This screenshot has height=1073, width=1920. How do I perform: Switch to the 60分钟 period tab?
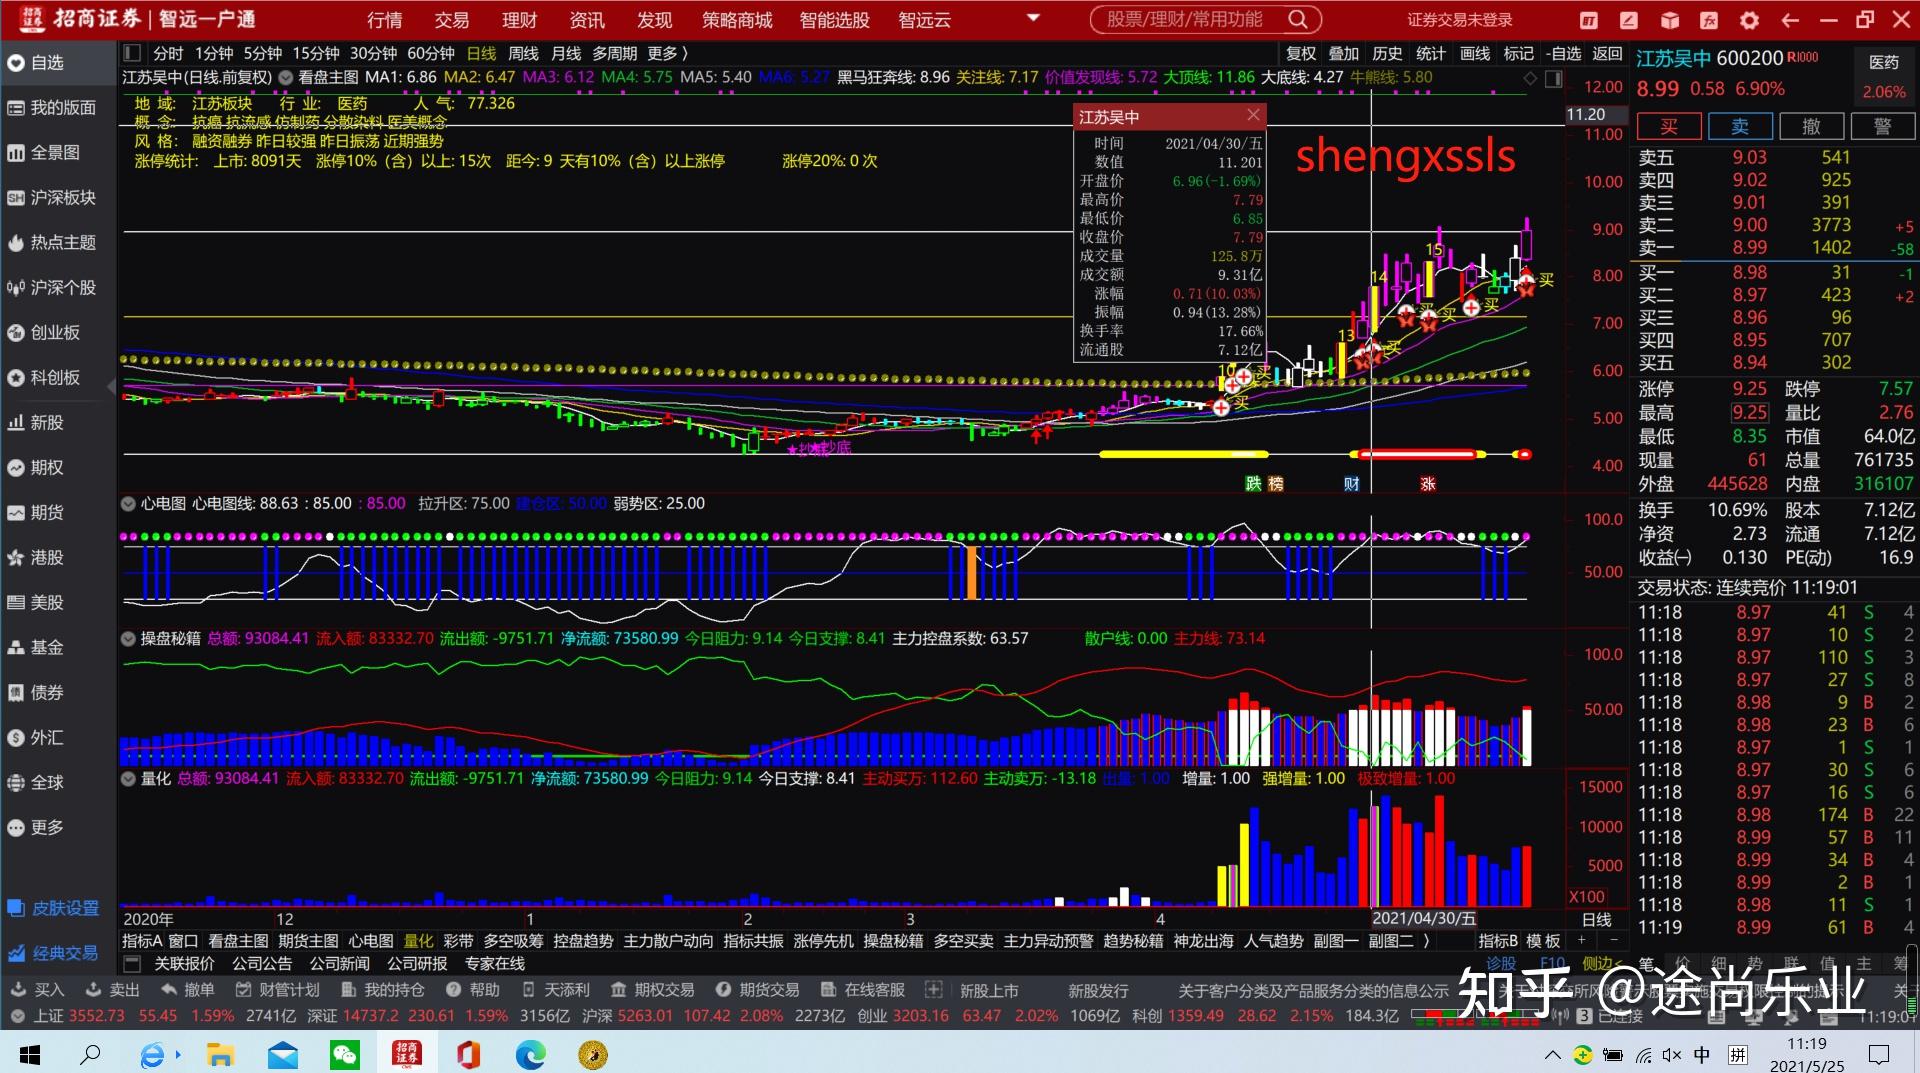(x=431, y=54)
